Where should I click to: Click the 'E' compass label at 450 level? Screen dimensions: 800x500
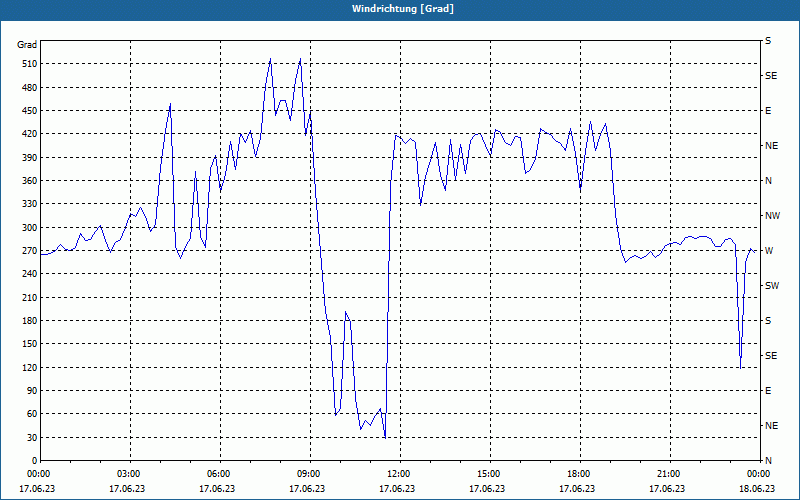768,111
